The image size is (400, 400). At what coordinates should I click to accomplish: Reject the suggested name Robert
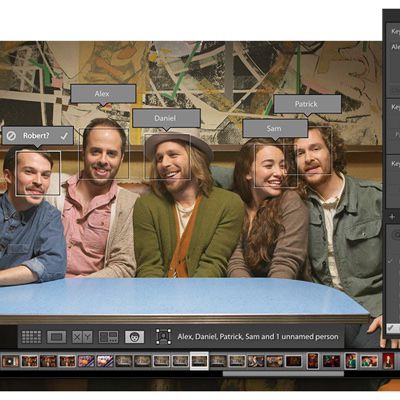click(x=11, y=136)
